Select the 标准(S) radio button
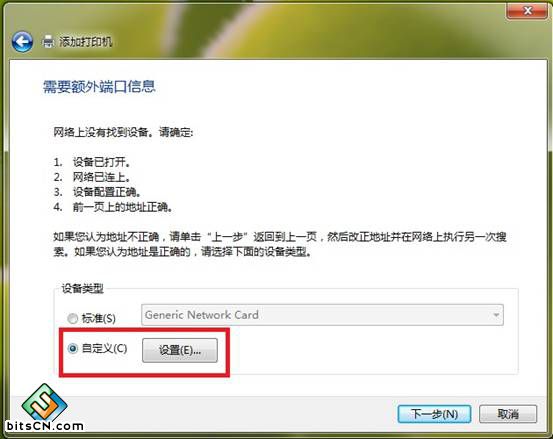Screen dimensions: 553x439 (x=73, y=318)
